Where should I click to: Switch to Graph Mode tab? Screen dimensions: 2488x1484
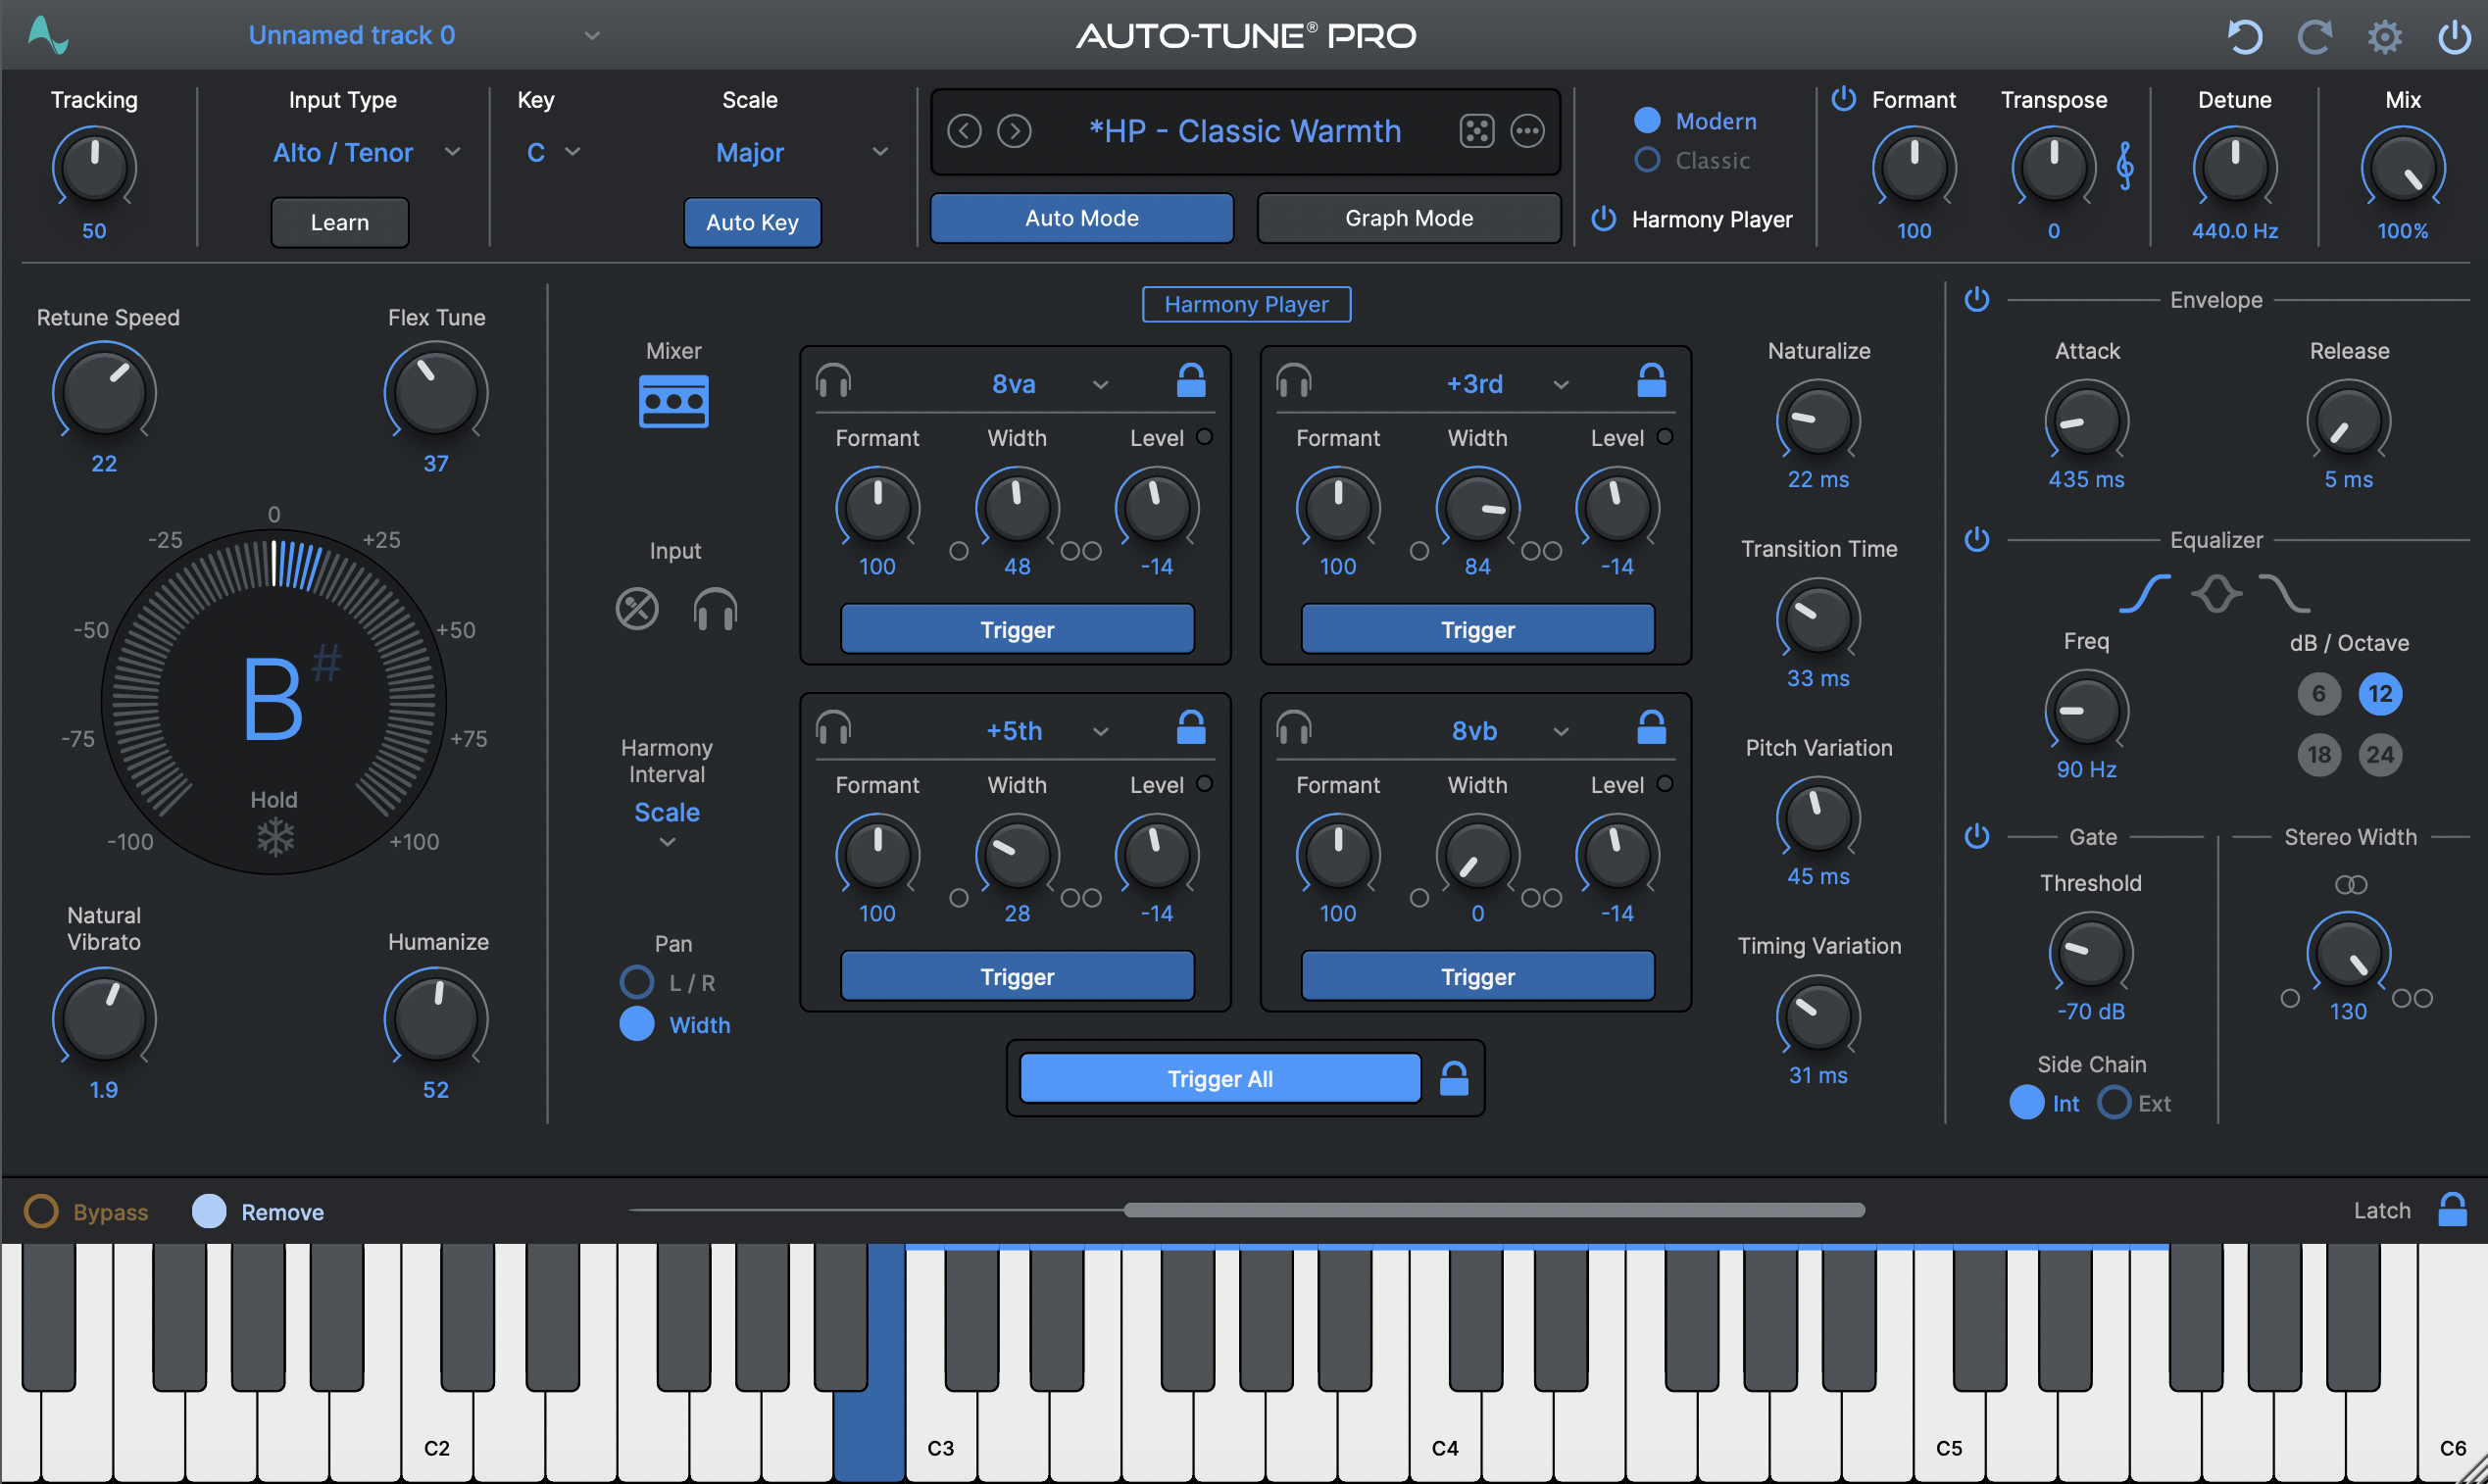1408,218
